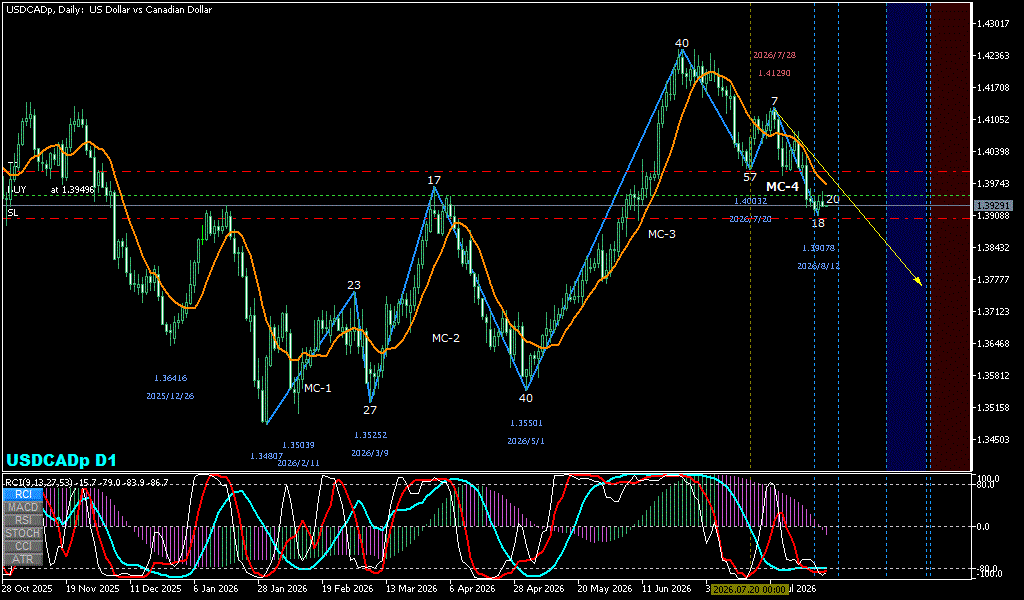This screenshot has width=1024, height=600.
Task: Click the MC-2 wave label
Action: pos(445,338)
